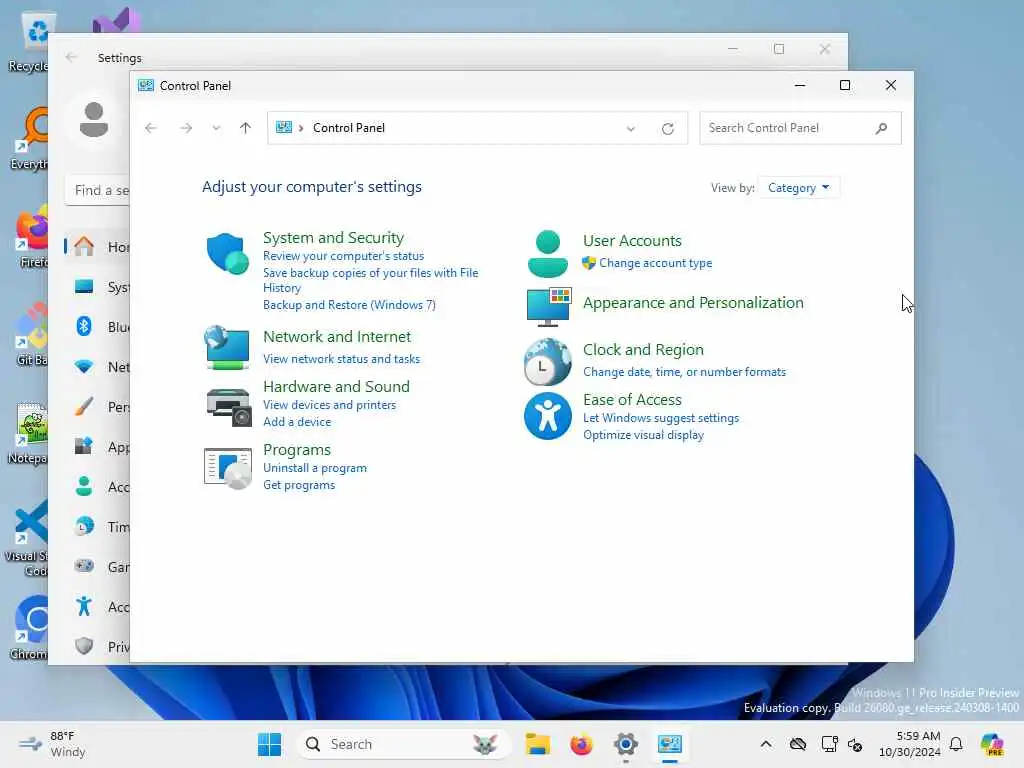
Task: Click Let Windows suggest settings
Action: [661, 418]
